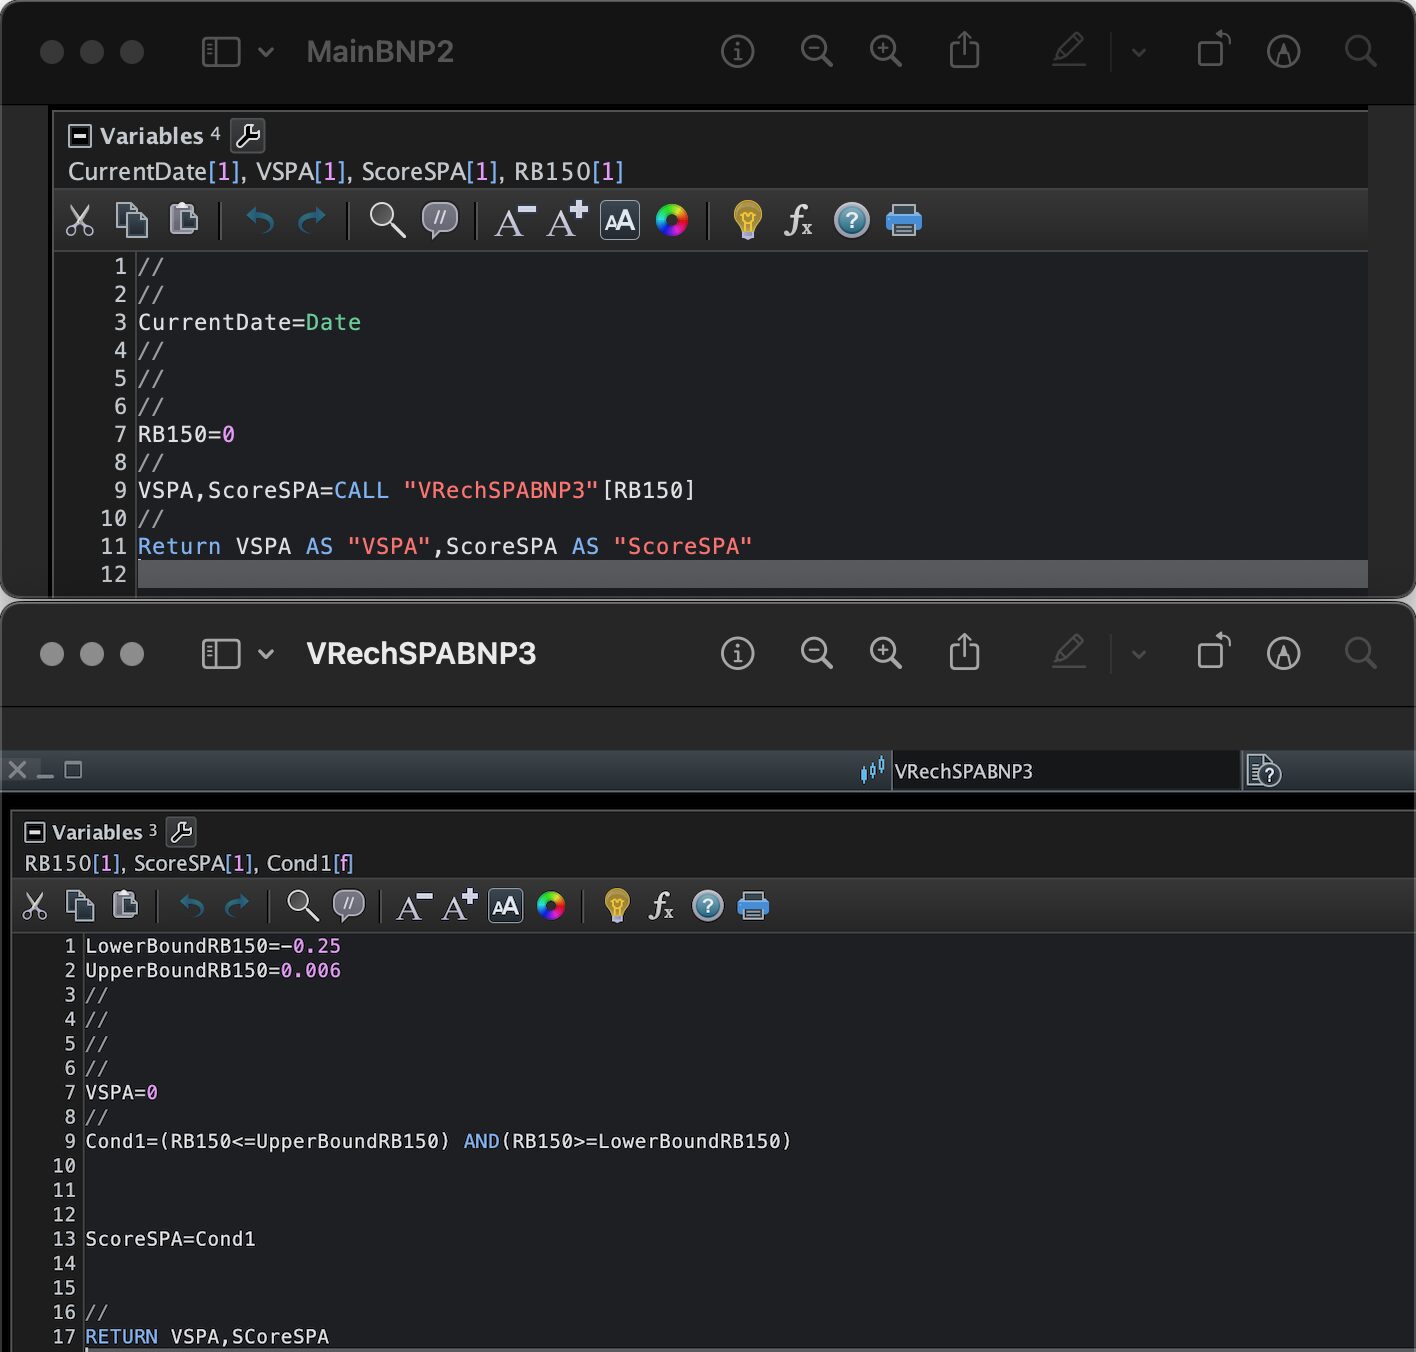Open sidebar view dropdown in MainBNP2 window

(x=265, y=52)
